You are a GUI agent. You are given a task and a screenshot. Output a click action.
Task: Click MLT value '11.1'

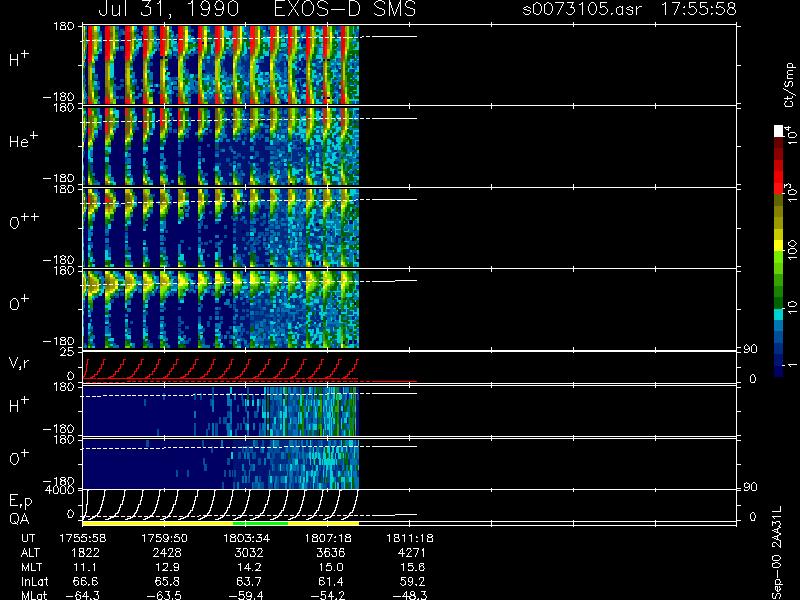86,567
